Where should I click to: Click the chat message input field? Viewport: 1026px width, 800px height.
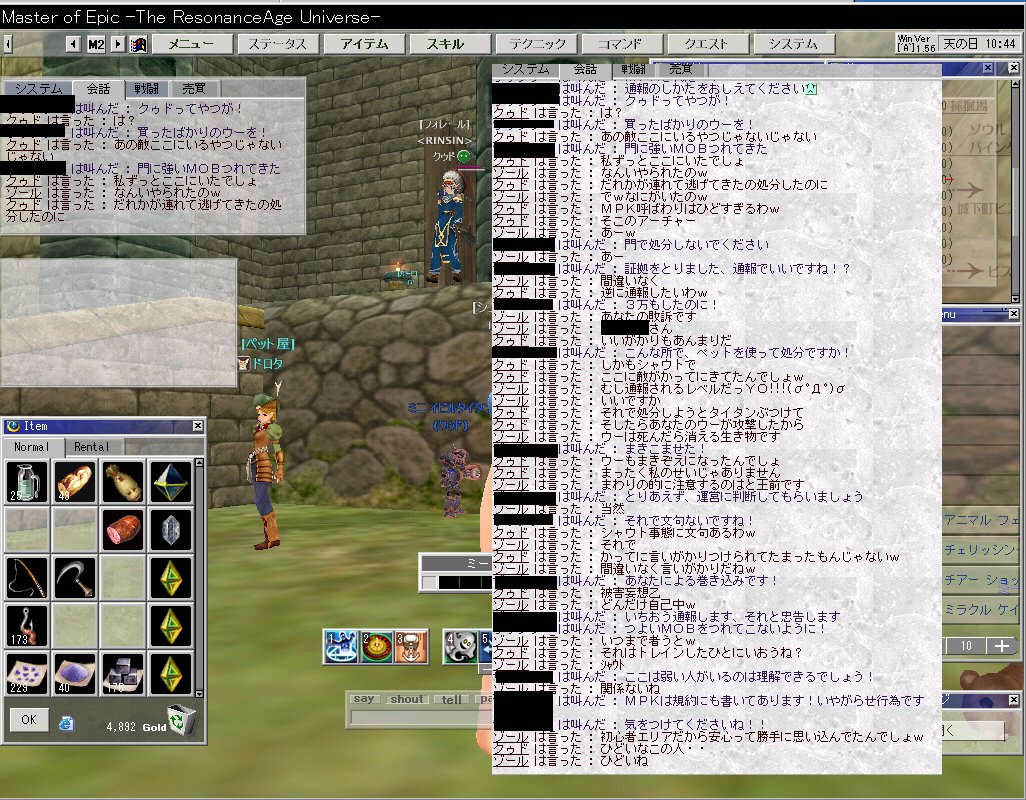[x=421, y=718]
